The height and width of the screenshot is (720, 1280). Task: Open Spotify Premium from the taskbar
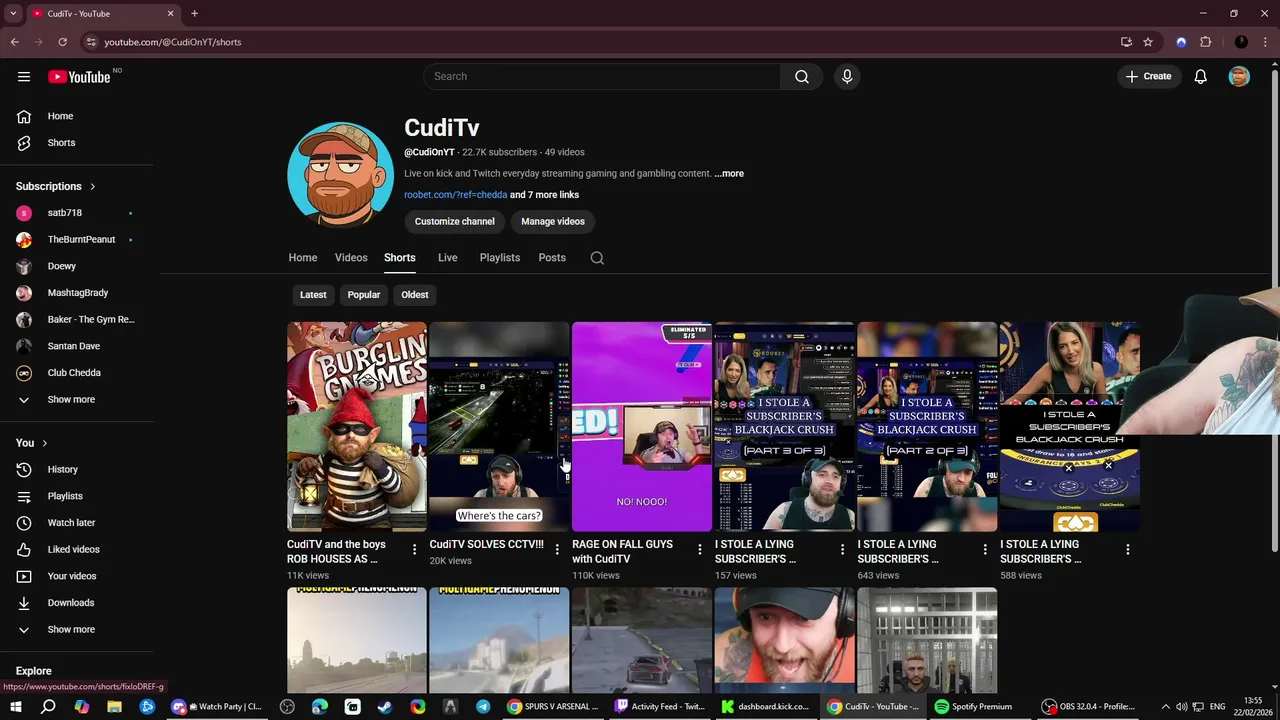pos(974,706)
